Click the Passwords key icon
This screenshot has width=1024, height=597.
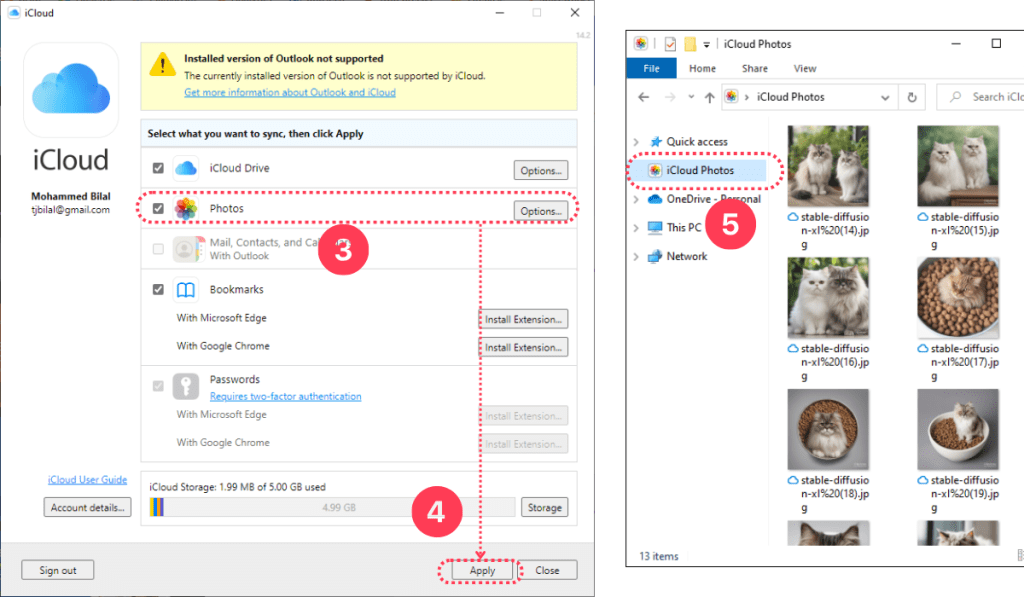pos(186,387)
